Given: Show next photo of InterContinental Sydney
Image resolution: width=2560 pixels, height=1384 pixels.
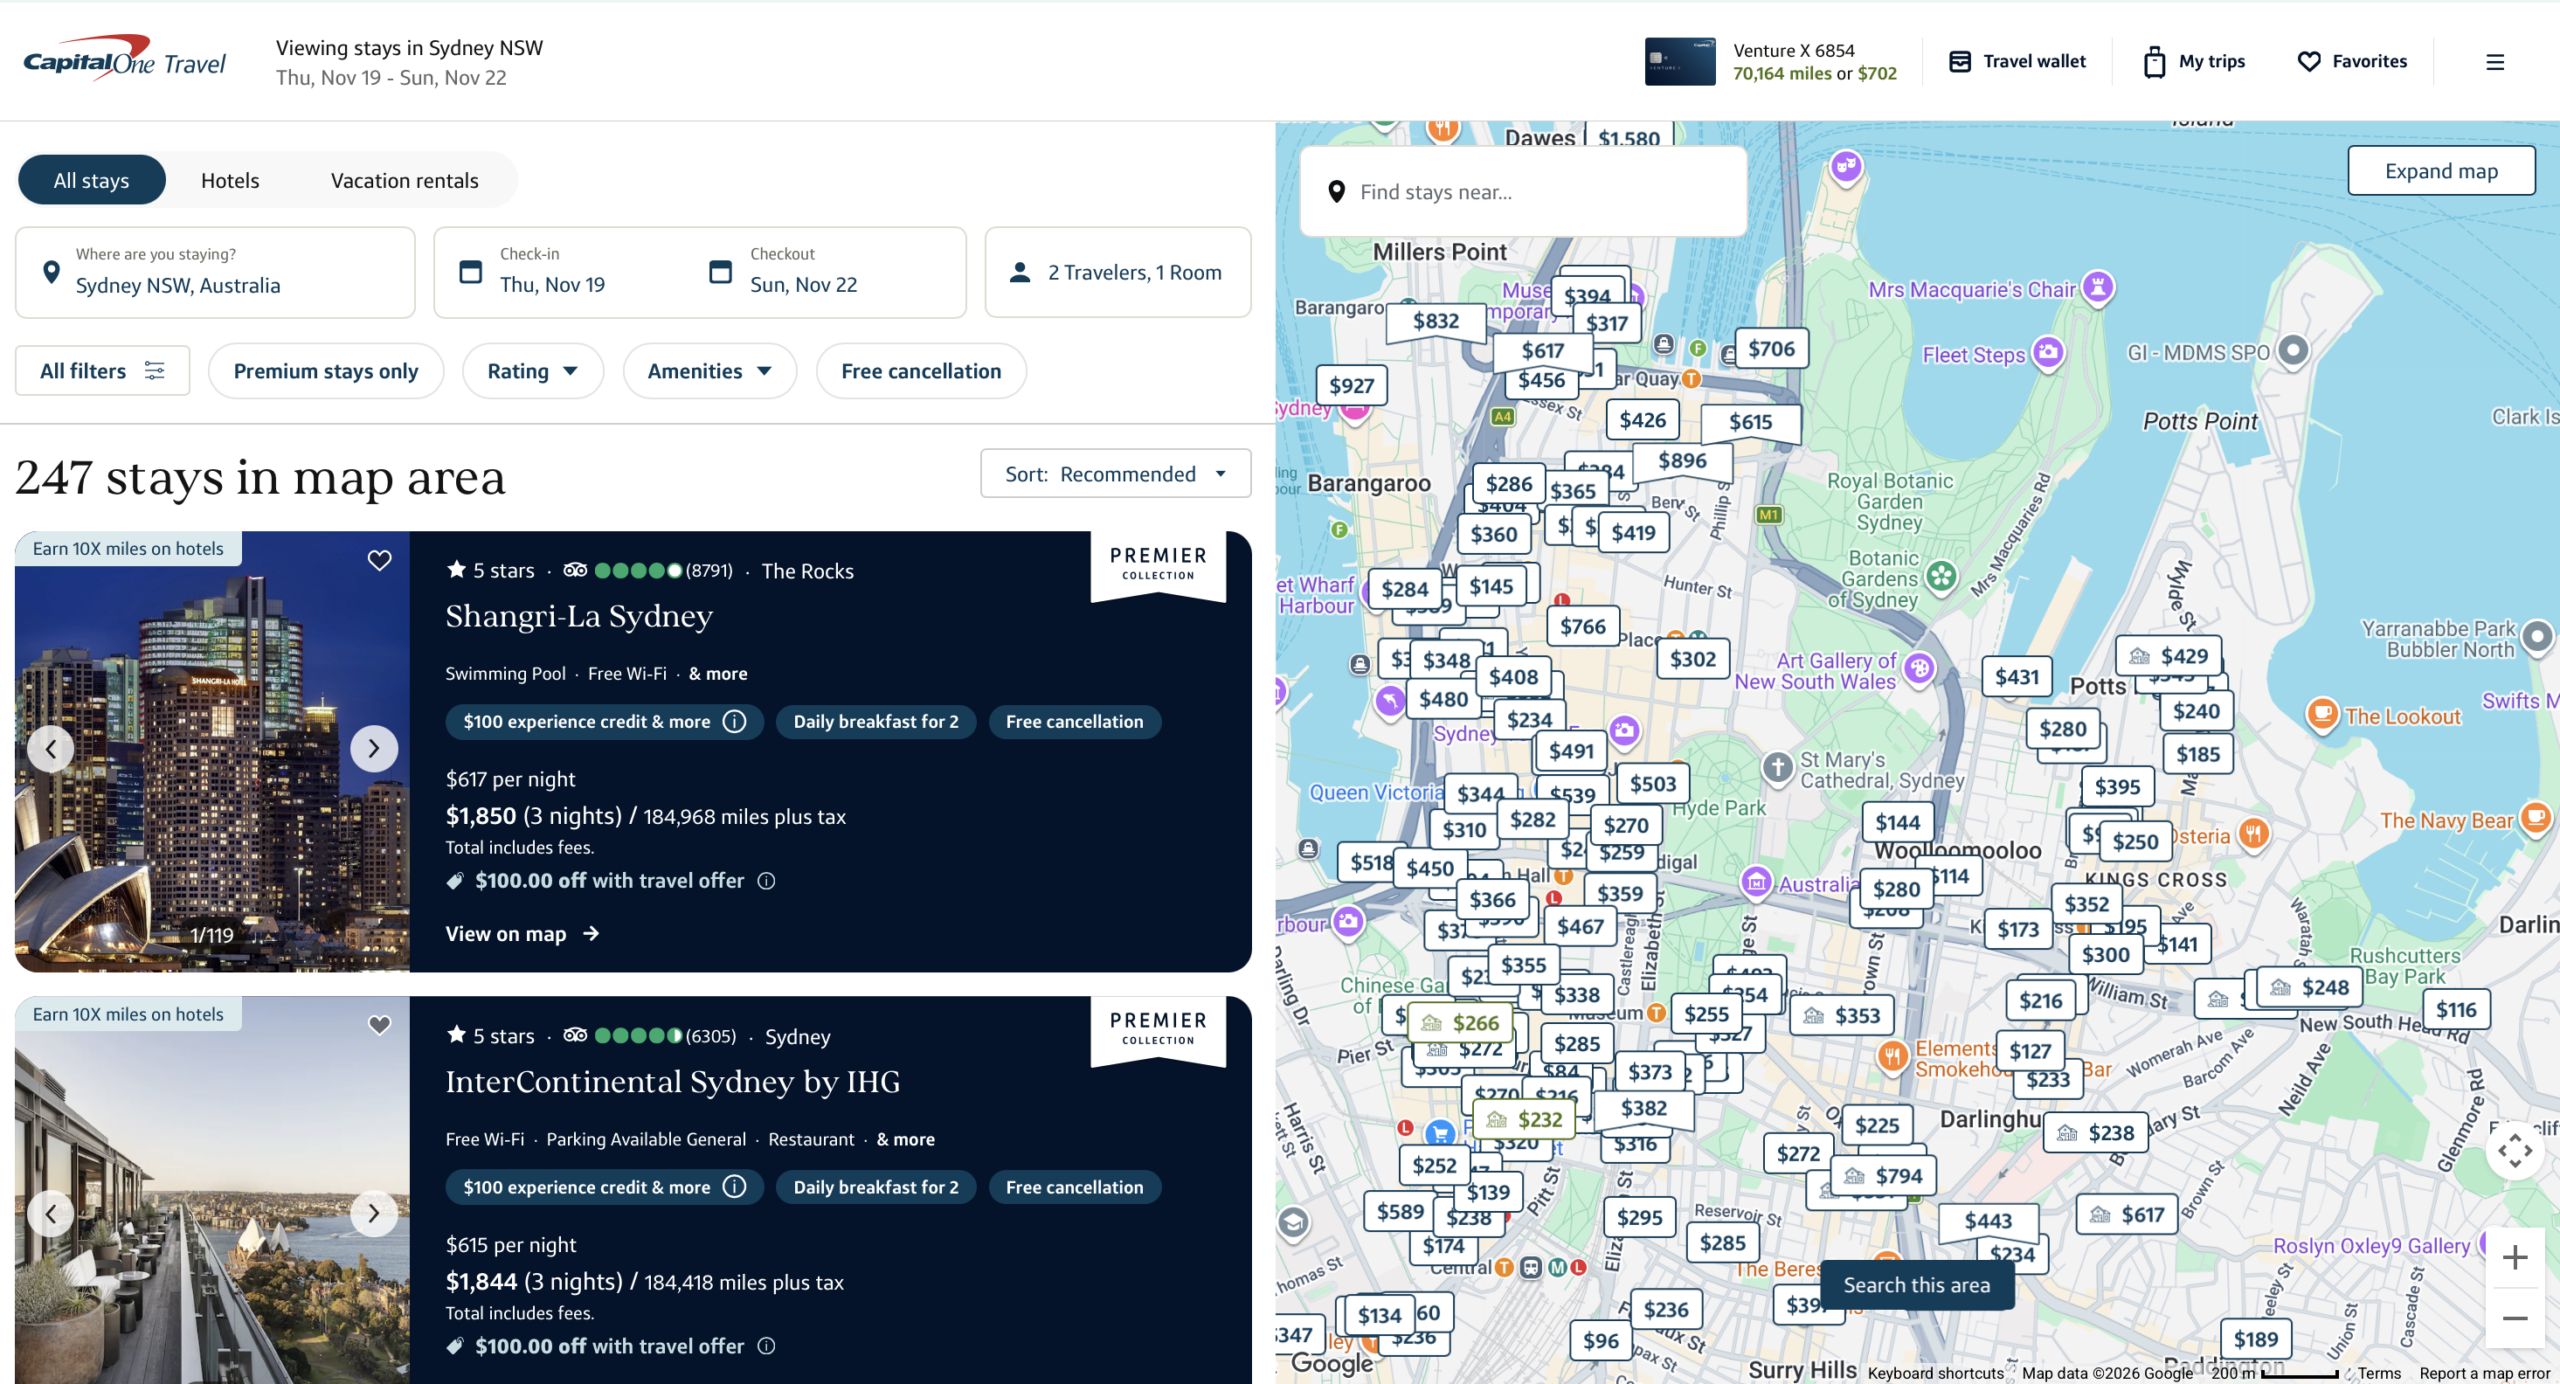Looking at the screenshot, I should click(x=374, y=1213).
